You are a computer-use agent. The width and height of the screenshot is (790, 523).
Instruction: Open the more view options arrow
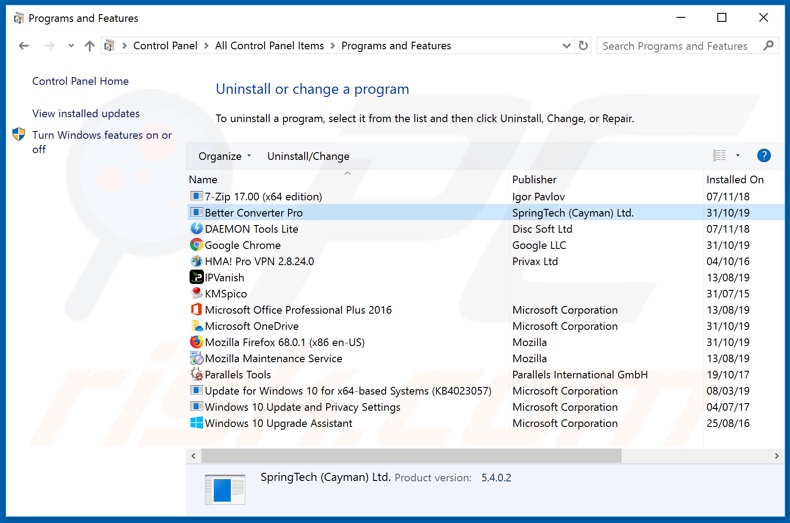click(737, 155)
